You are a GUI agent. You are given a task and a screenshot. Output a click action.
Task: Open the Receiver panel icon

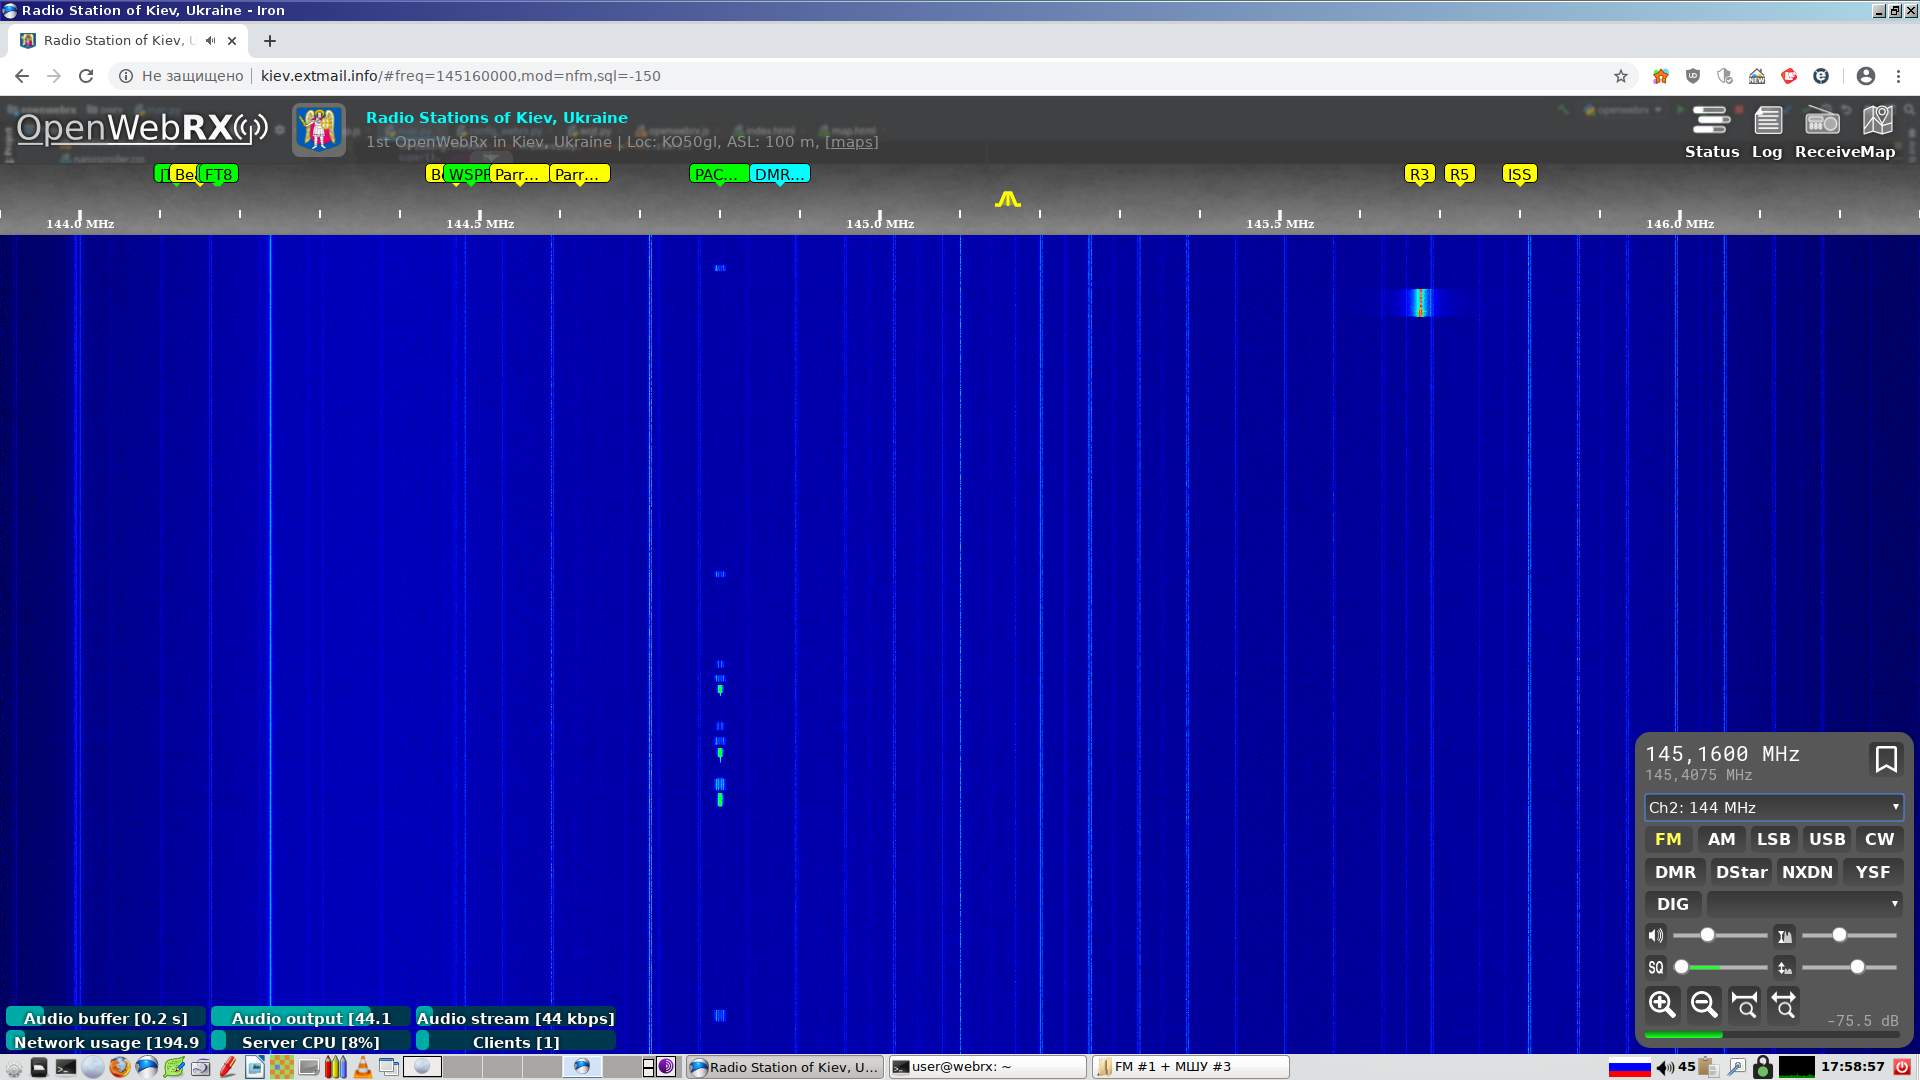coord(1822,132)
